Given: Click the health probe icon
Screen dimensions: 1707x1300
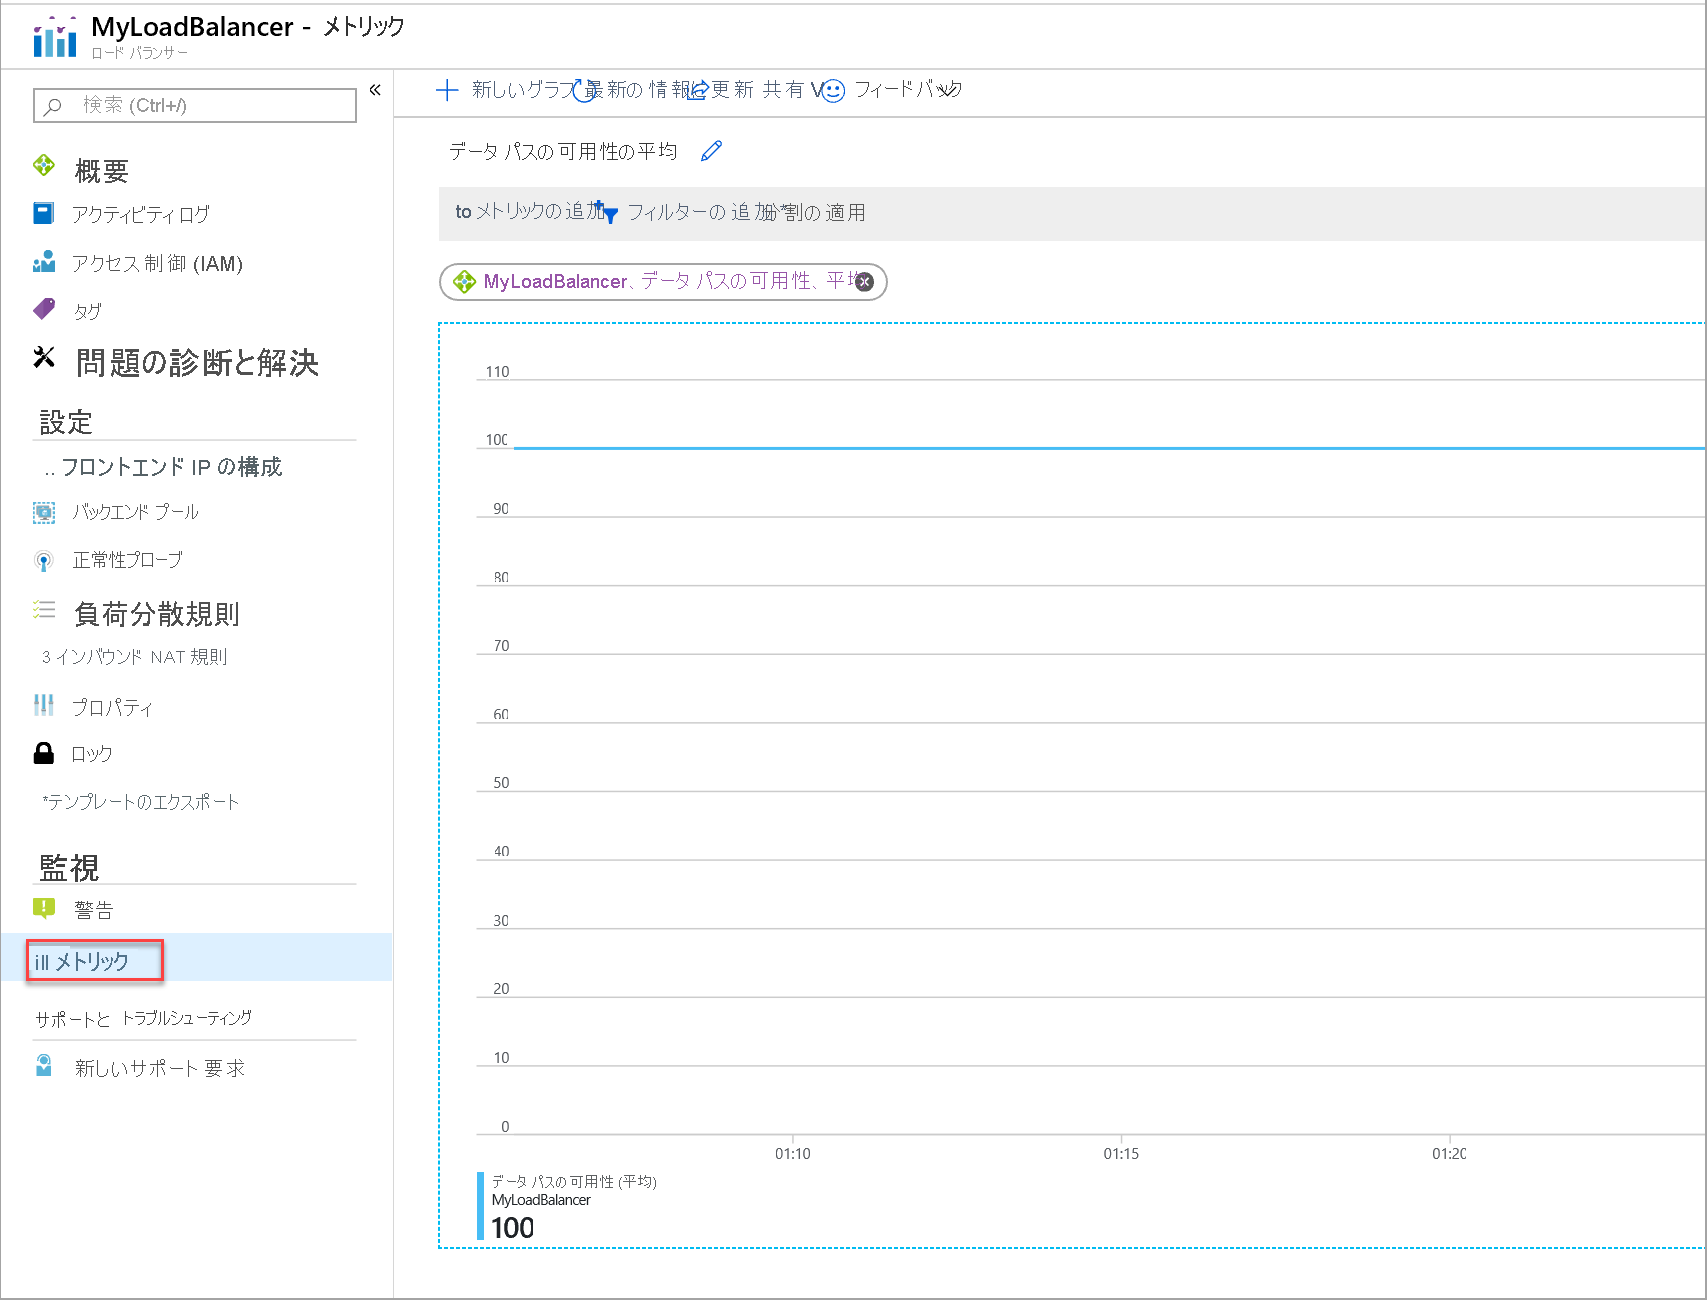Looking at the screenshot, I should click(x=44, y=561).
